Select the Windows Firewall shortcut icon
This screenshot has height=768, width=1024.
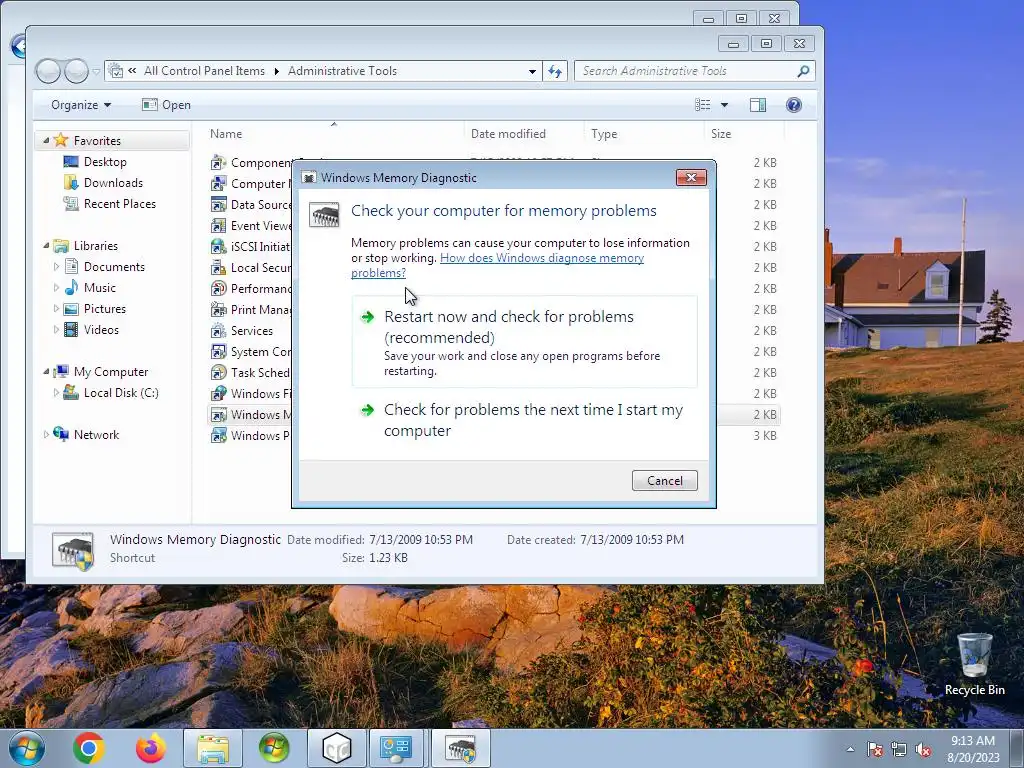point(218,394)
